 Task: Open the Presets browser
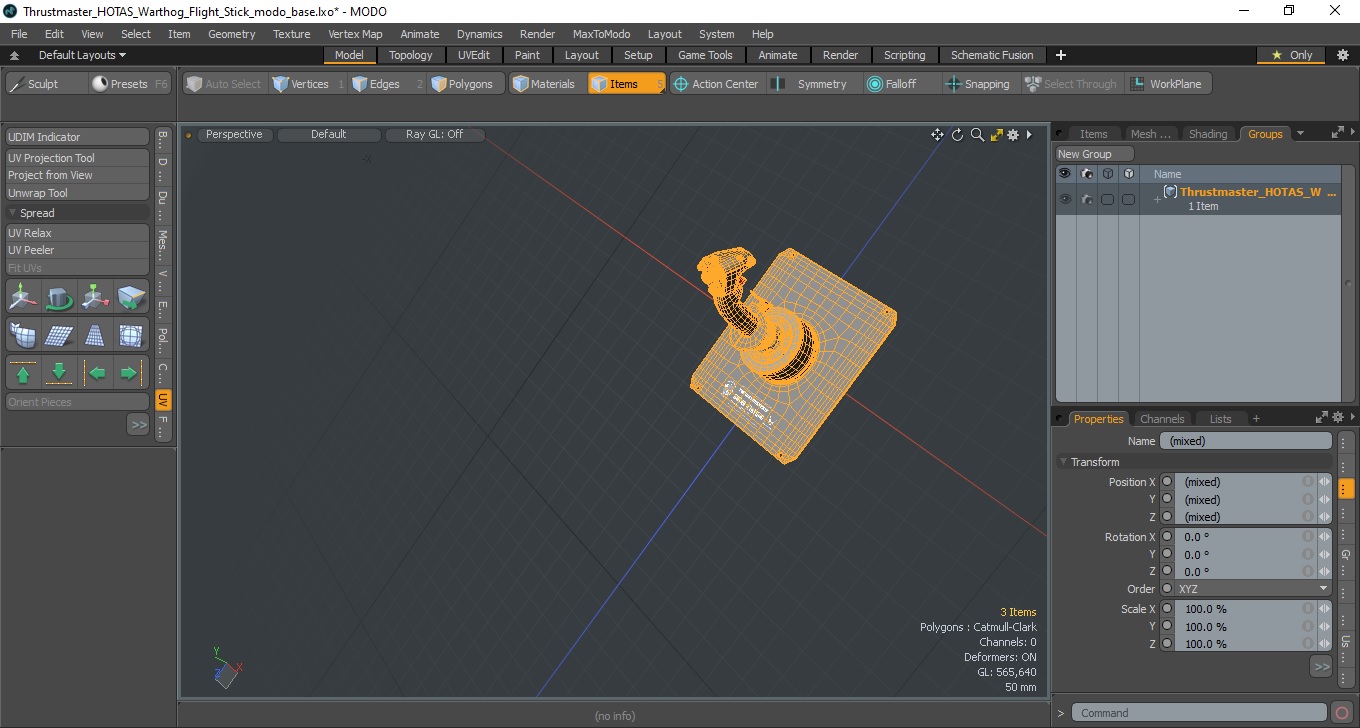coord(130,84)
